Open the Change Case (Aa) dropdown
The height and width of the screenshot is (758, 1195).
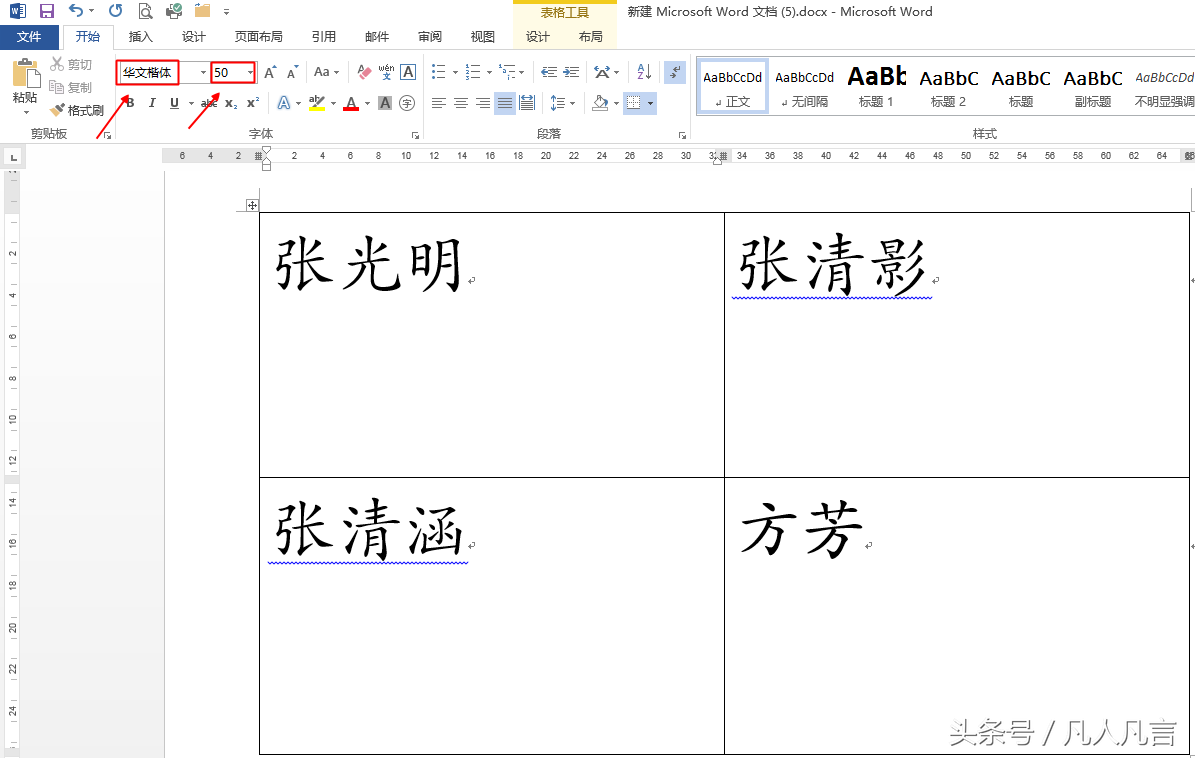pos(326,72)
